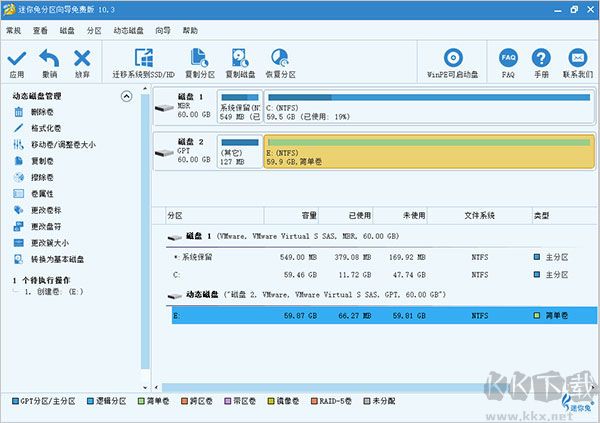Click the 已使用 column header
This screenshot has width=600, height=423.
click(x=346, y=216)
